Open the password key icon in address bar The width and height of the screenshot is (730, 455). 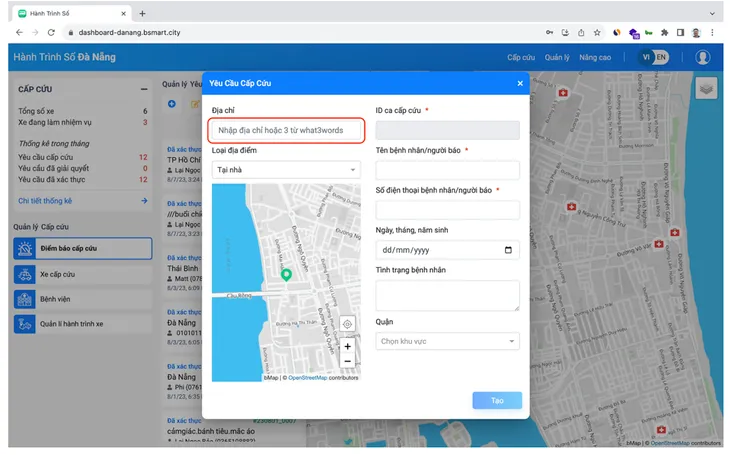click(549, 33)
